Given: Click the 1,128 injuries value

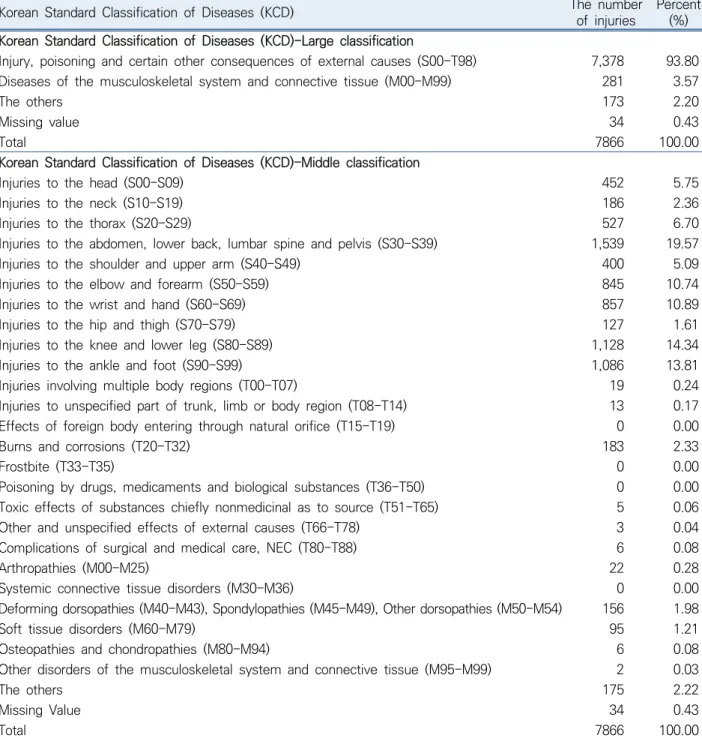Looking at the screenshot, I should (x=607, y=345).
